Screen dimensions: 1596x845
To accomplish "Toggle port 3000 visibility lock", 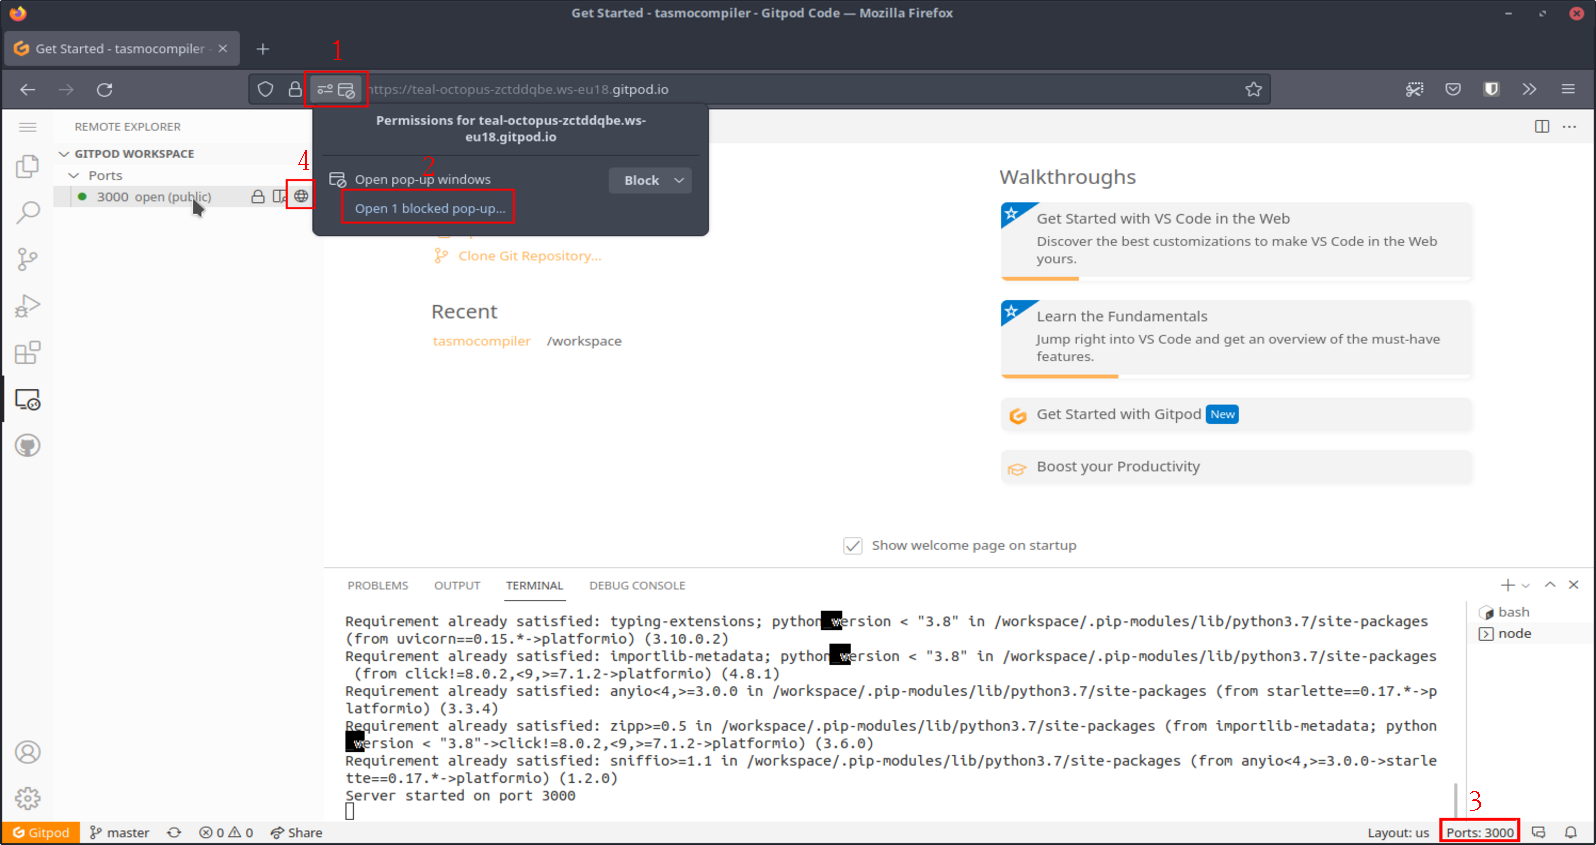I will (x=258, y=196).
